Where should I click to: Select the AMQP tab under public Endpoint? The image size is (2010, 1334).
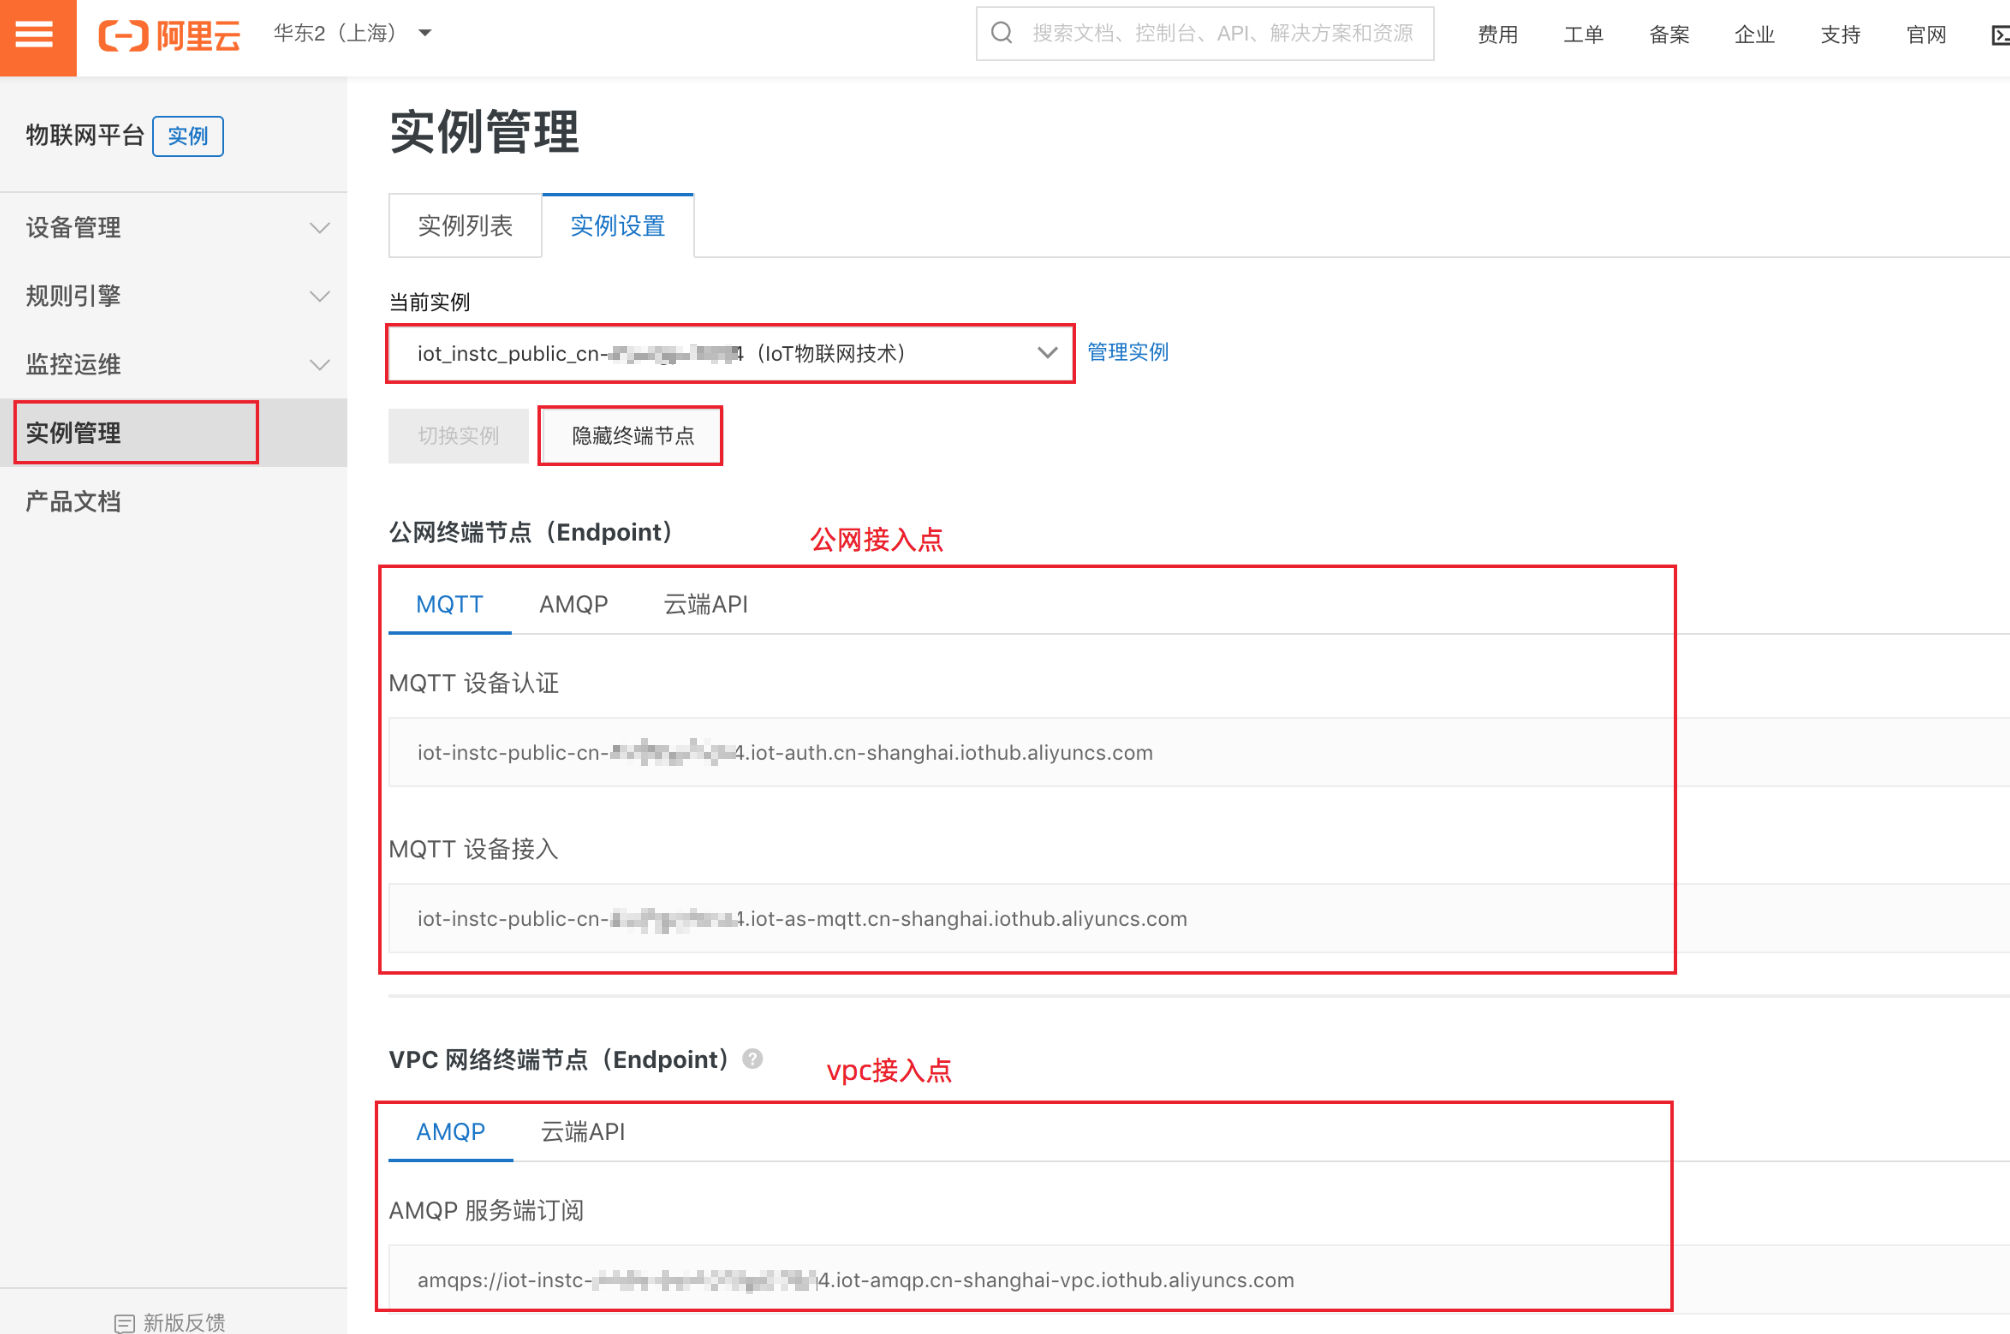[x=573, y=604]
